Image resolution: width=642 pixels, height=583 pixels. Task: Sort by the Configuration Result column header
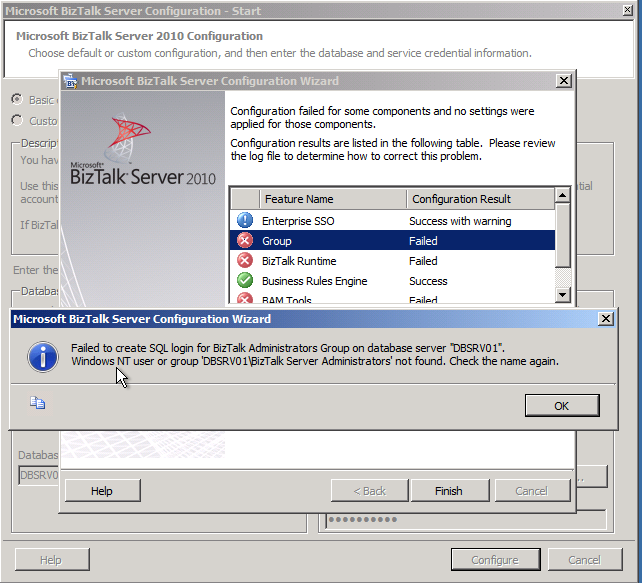[x=481, y=199]
